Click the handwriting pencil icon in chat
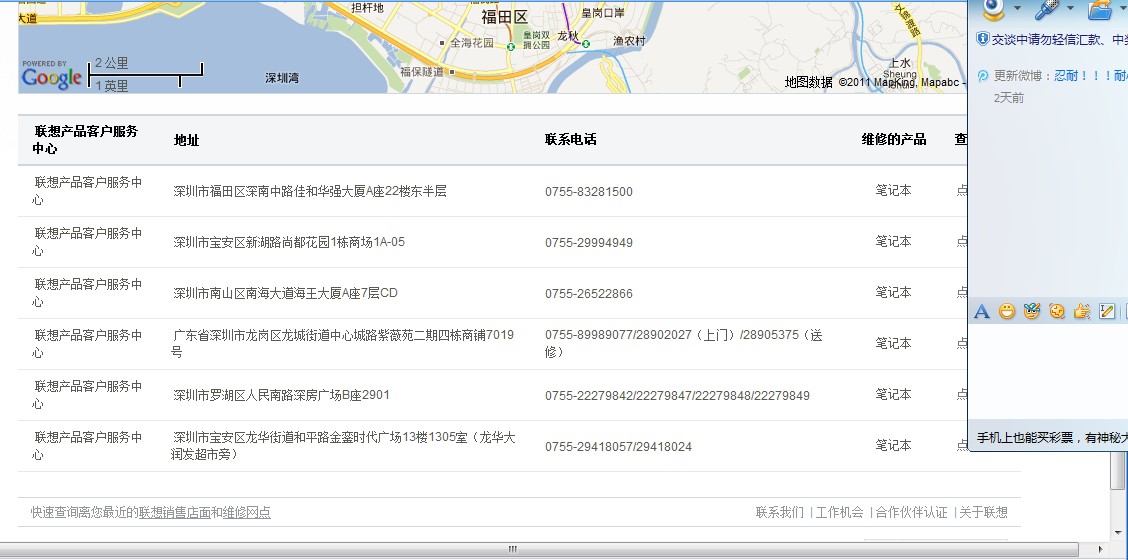Image resolution: width=1128 pixels, height=560 pixels. point(1107,312)
